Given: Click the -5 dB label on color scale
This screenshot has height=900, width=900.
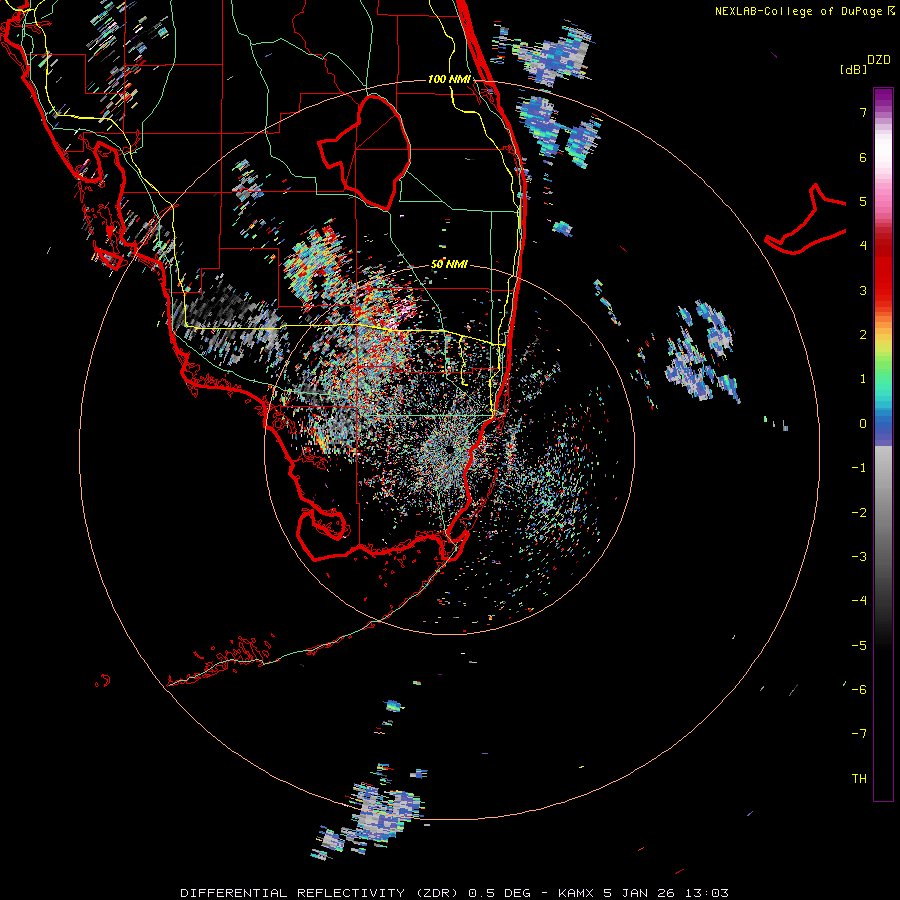Looking at the screenshot, I should tap(859, 646).
